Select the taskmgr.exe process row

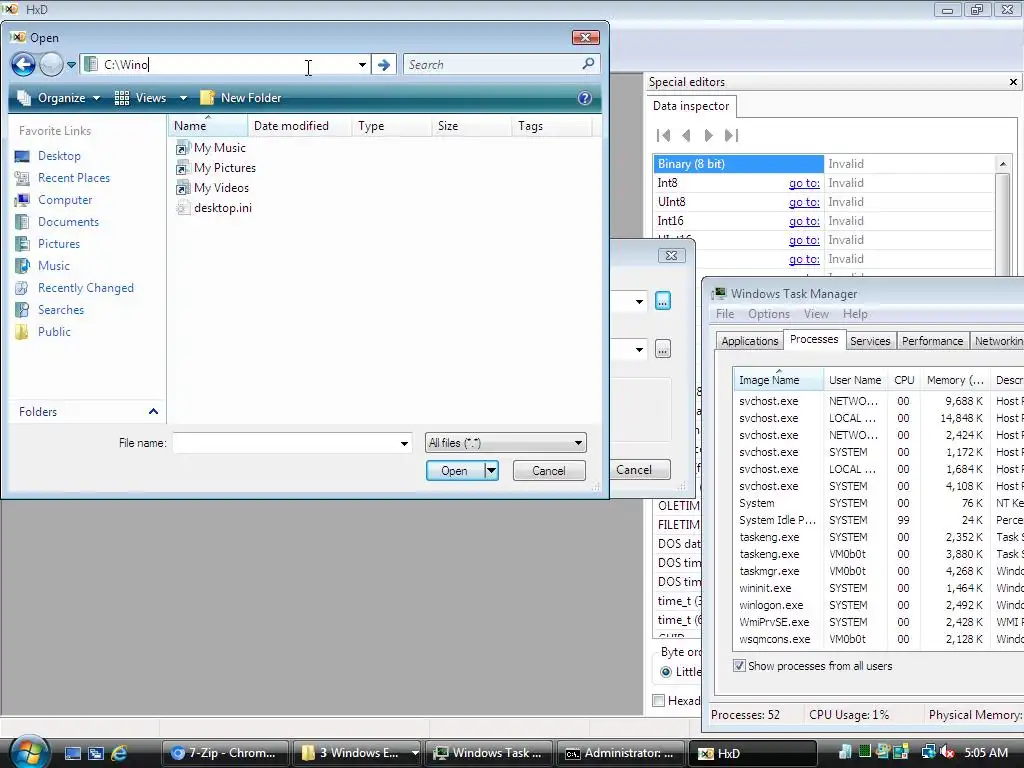878,571
